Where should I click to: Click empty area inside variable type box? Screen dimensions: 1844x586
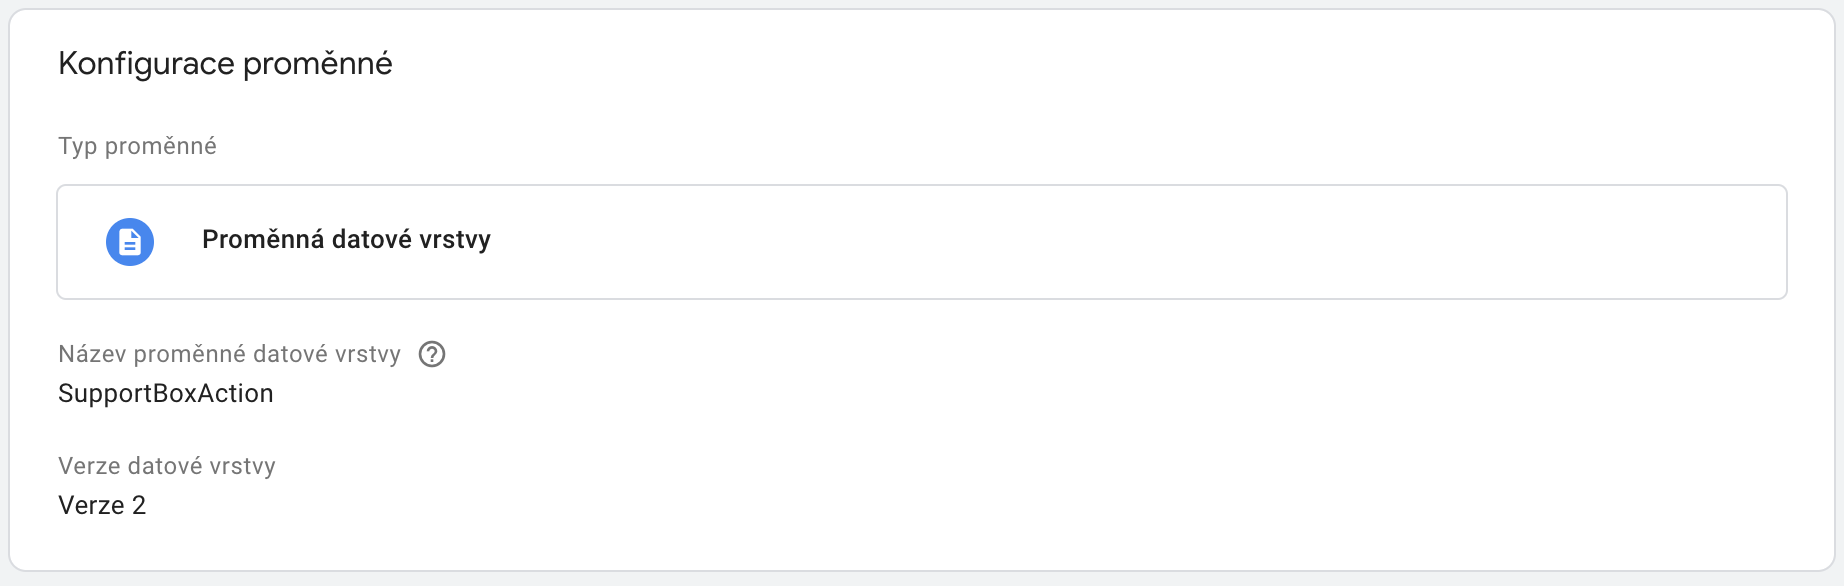(1100, 242)
